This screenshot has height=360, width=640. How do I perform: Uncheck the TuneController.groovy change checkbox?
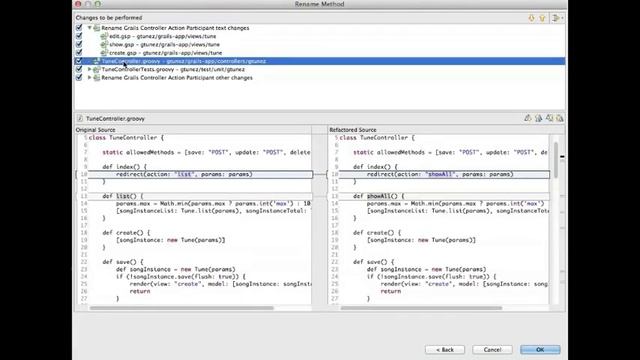click(79, 61)
